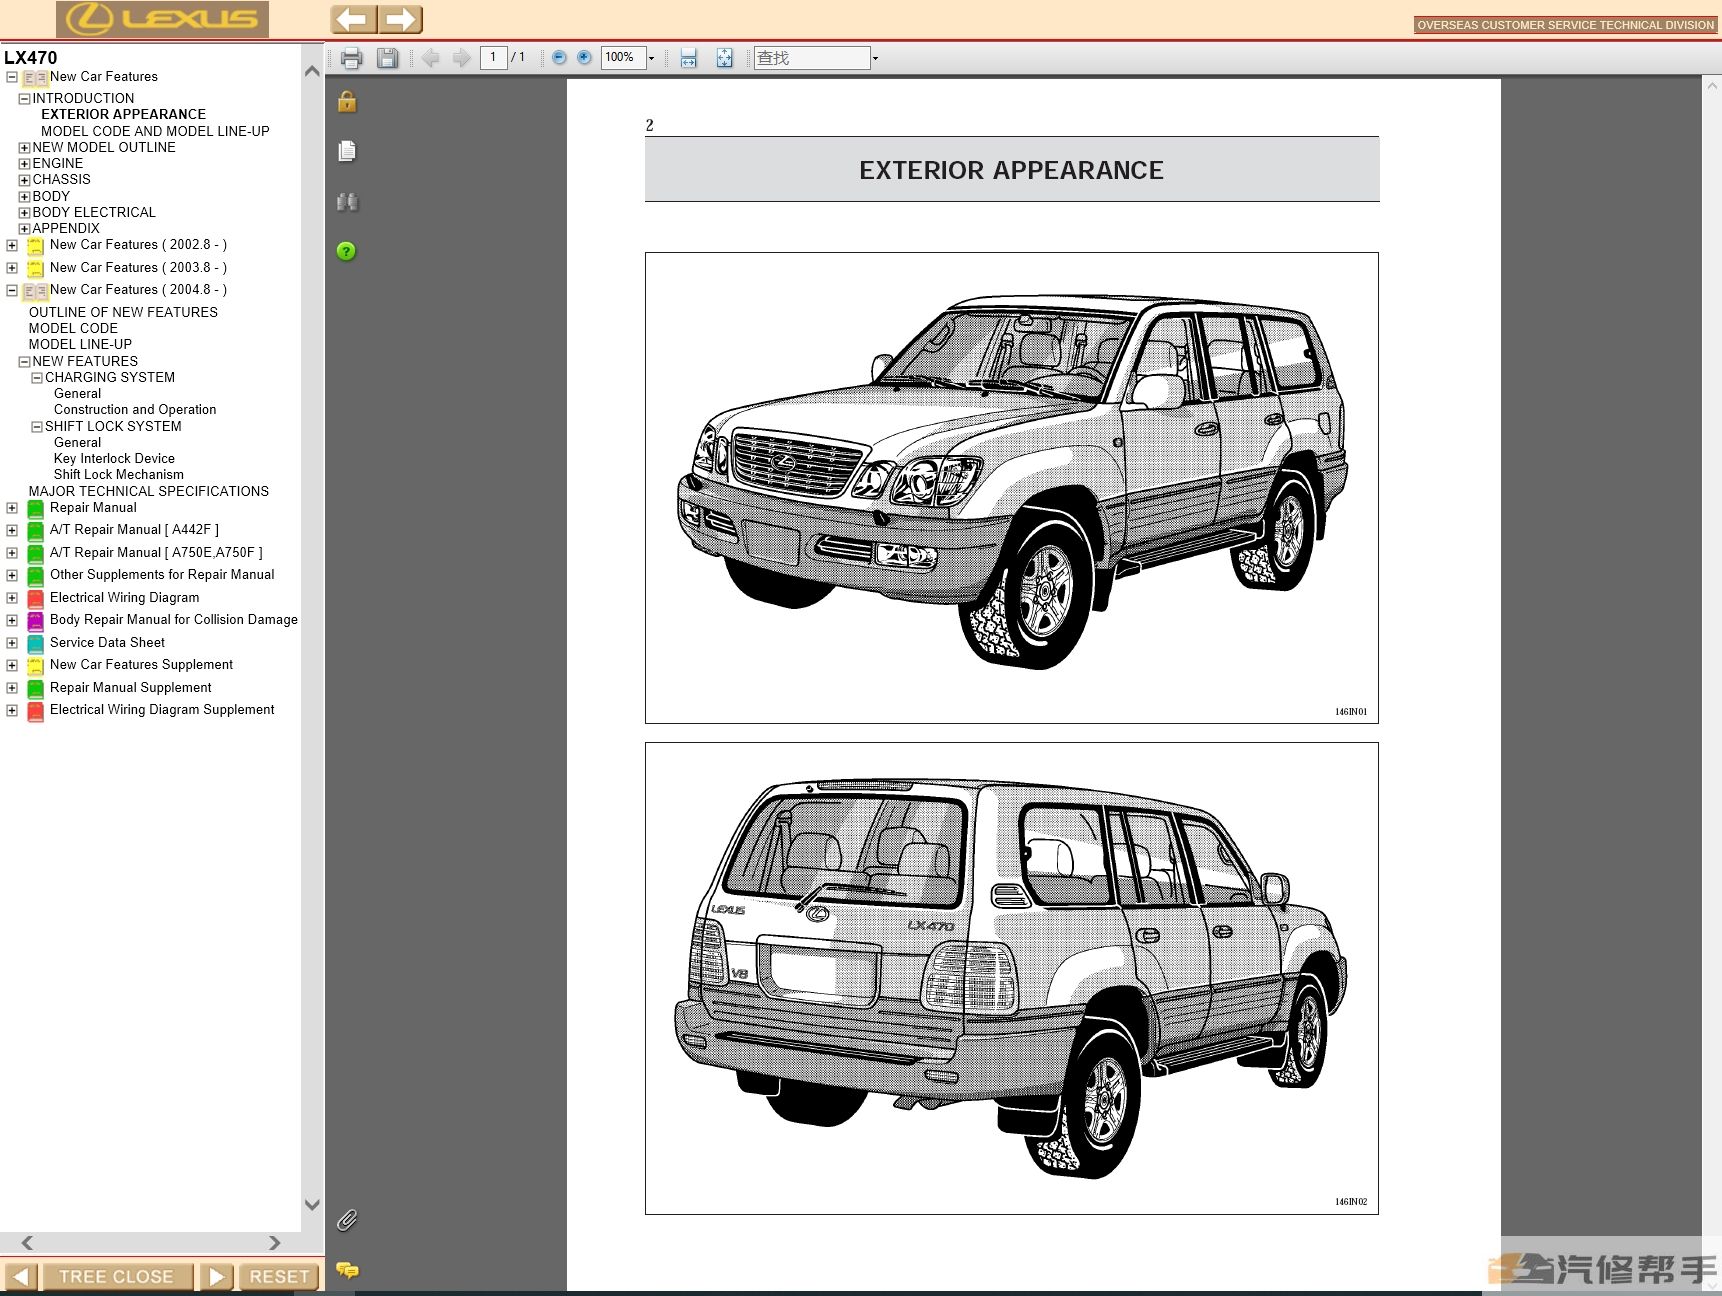Collapse the CHARGING SYSTEM node
Screen dimensions: 1722x1296
(x=37, y=378)
